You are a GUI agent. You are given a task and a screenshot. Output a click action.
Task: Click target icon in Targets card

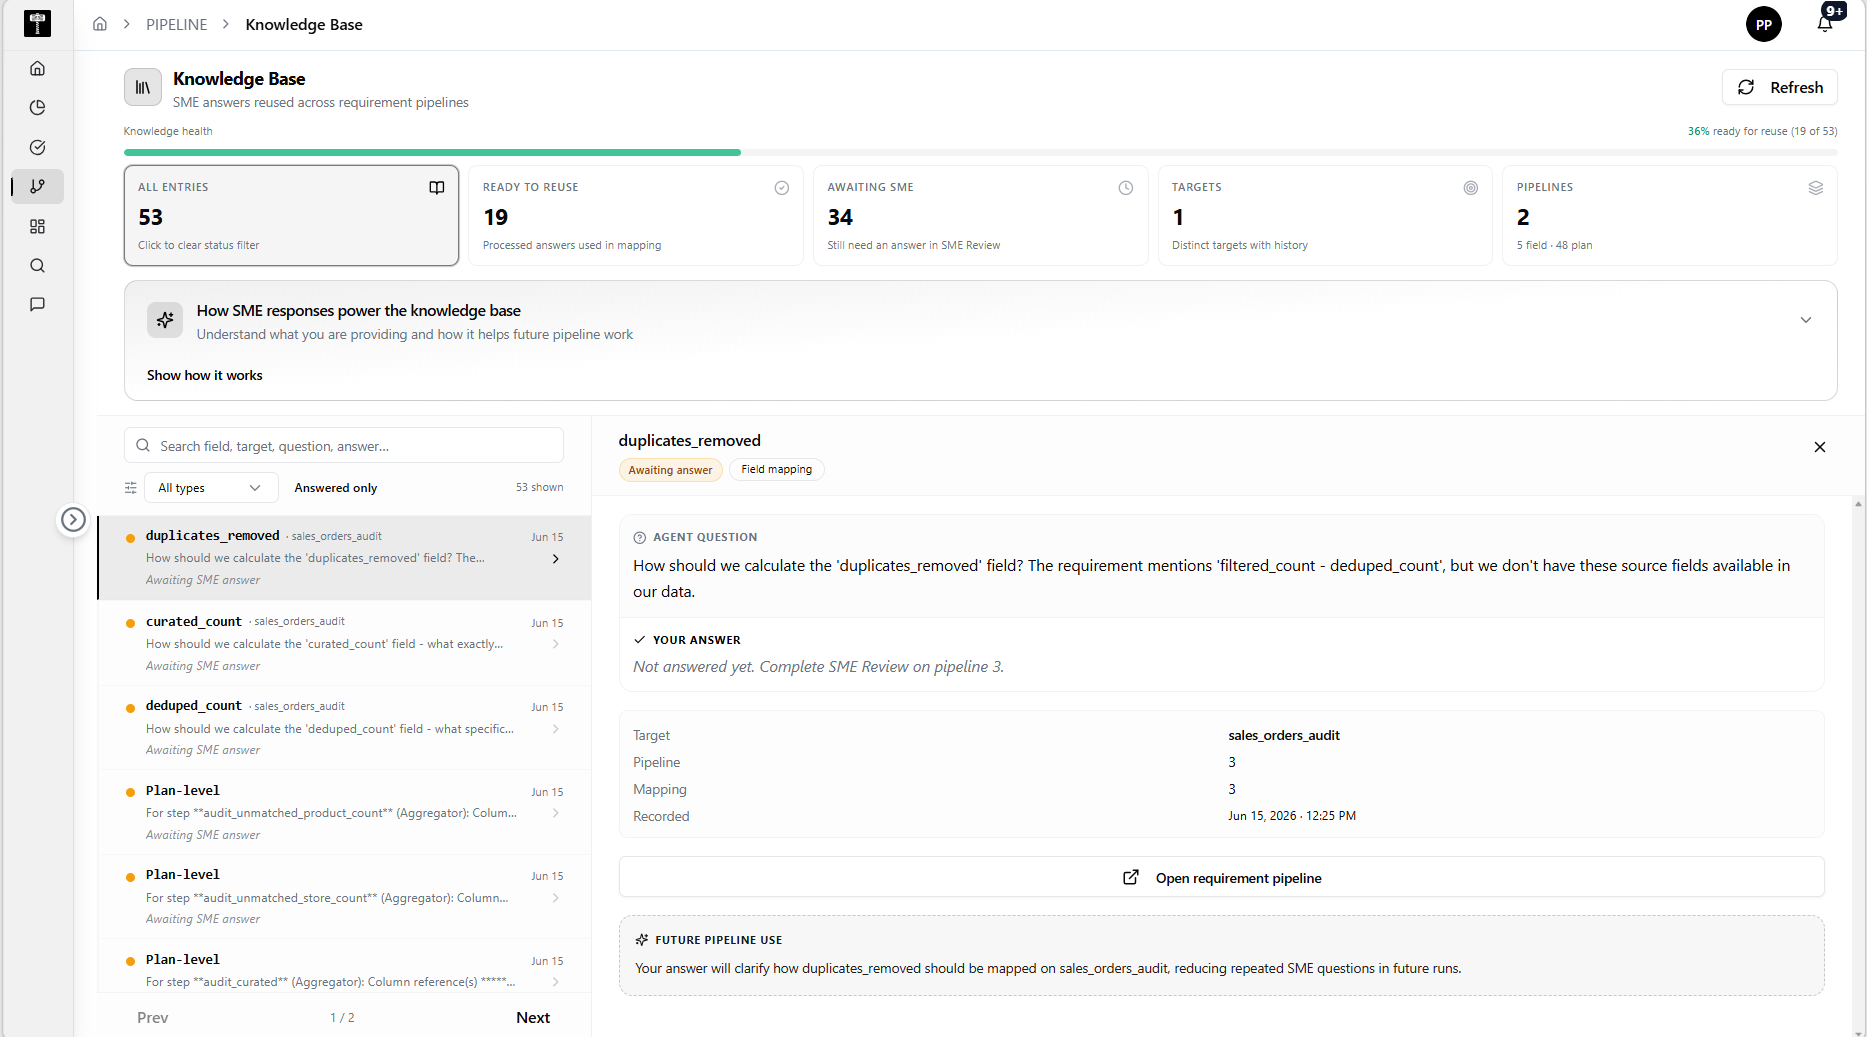click(x=1471, y=187)
